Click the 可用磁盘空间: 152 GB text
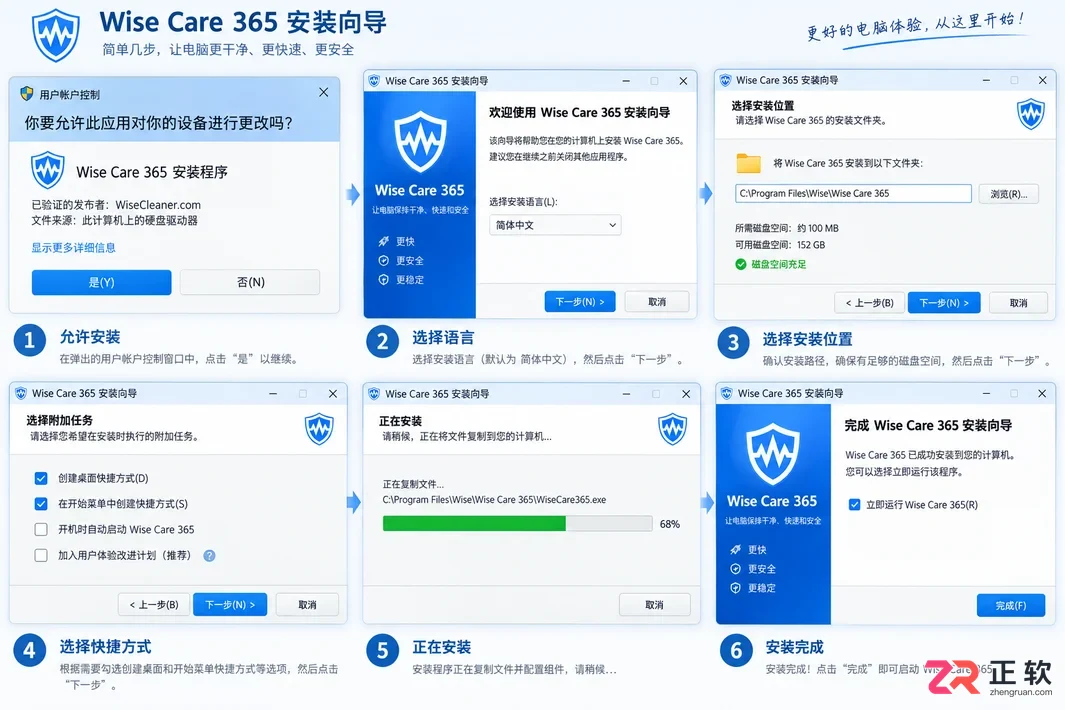 [x=780, y=245]
